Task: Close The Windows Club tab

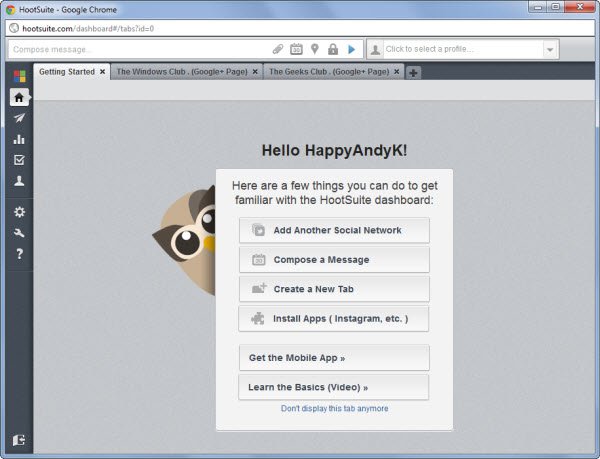Action: tap(255, 72)
